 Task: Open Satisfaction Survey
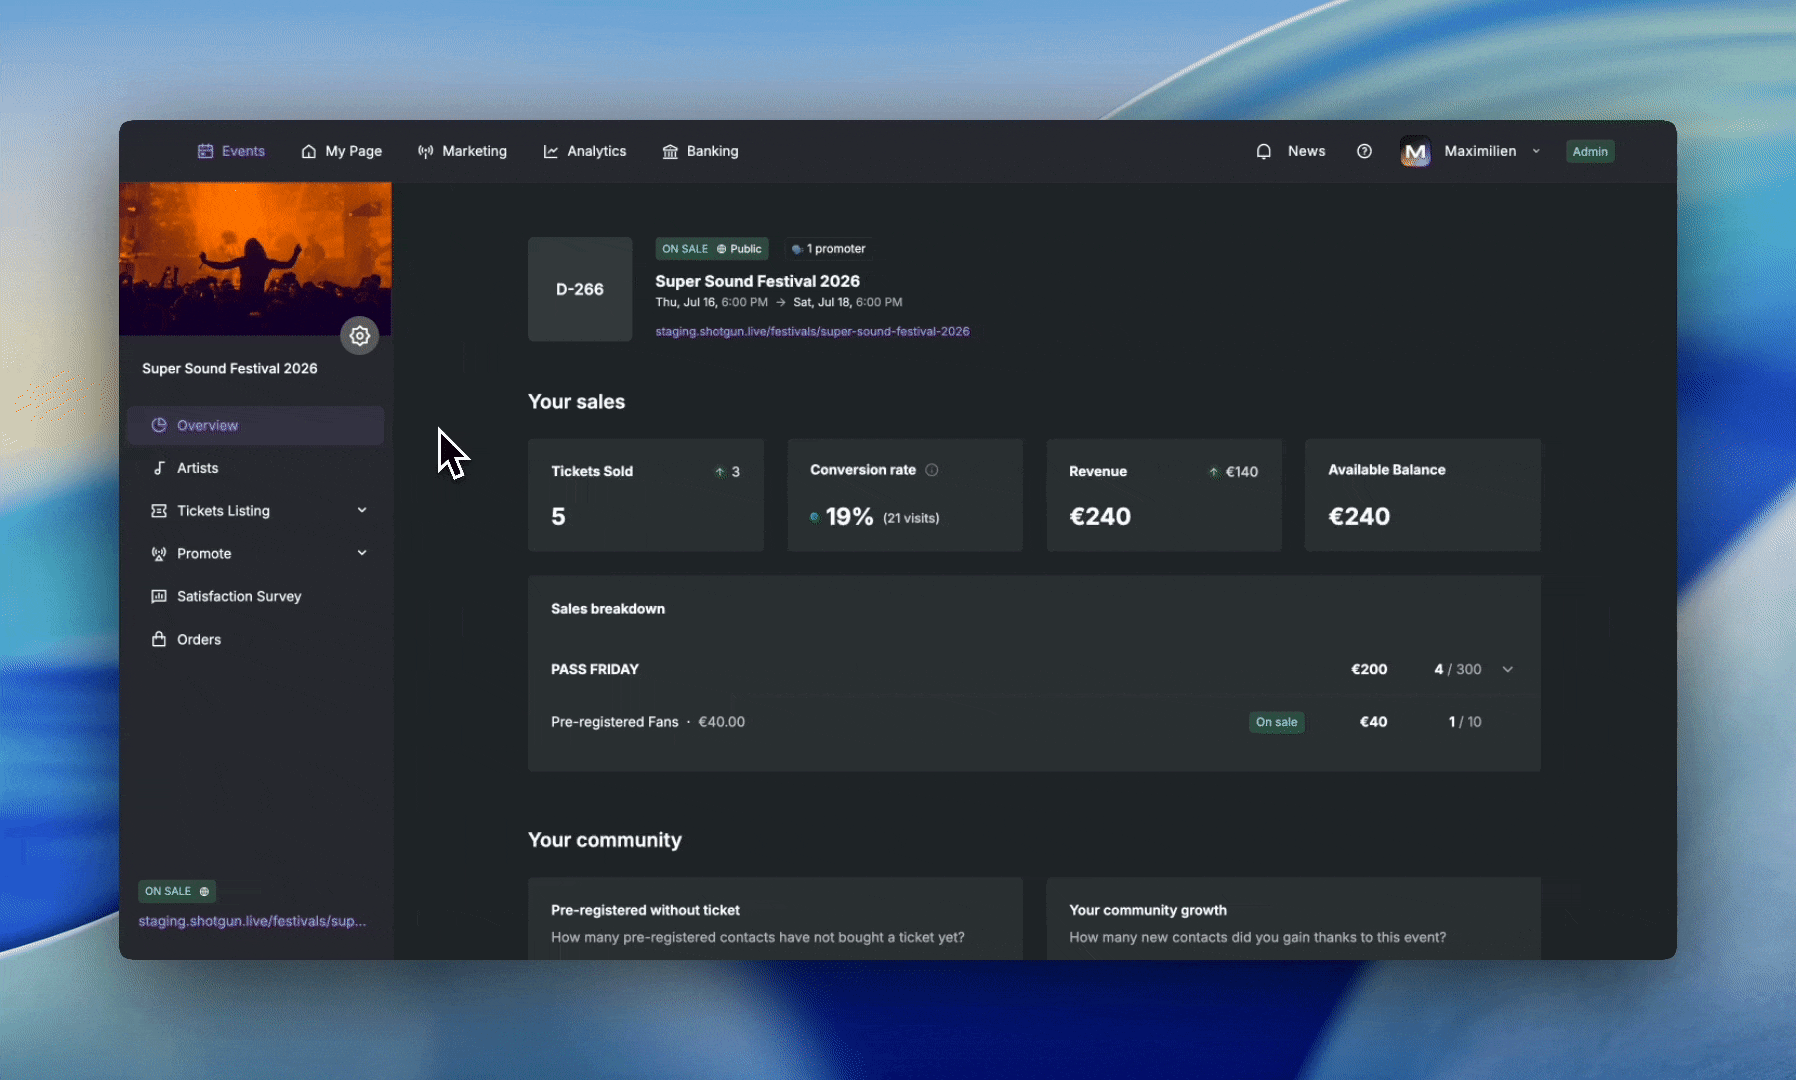click(x=255, y=596)
